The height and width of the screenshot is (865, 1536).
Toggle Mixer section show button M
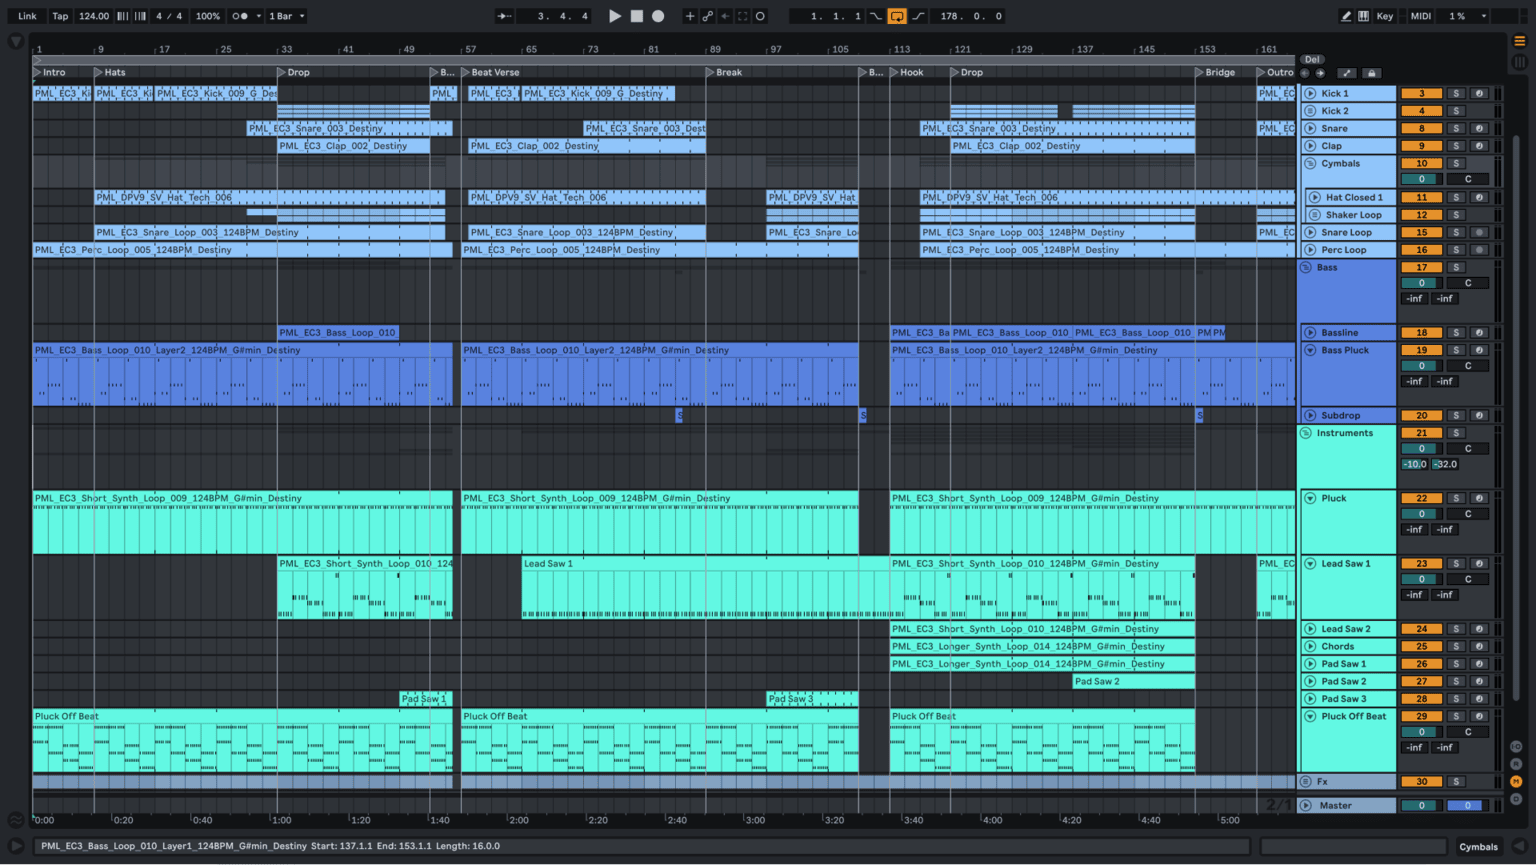coord(1516,781)
